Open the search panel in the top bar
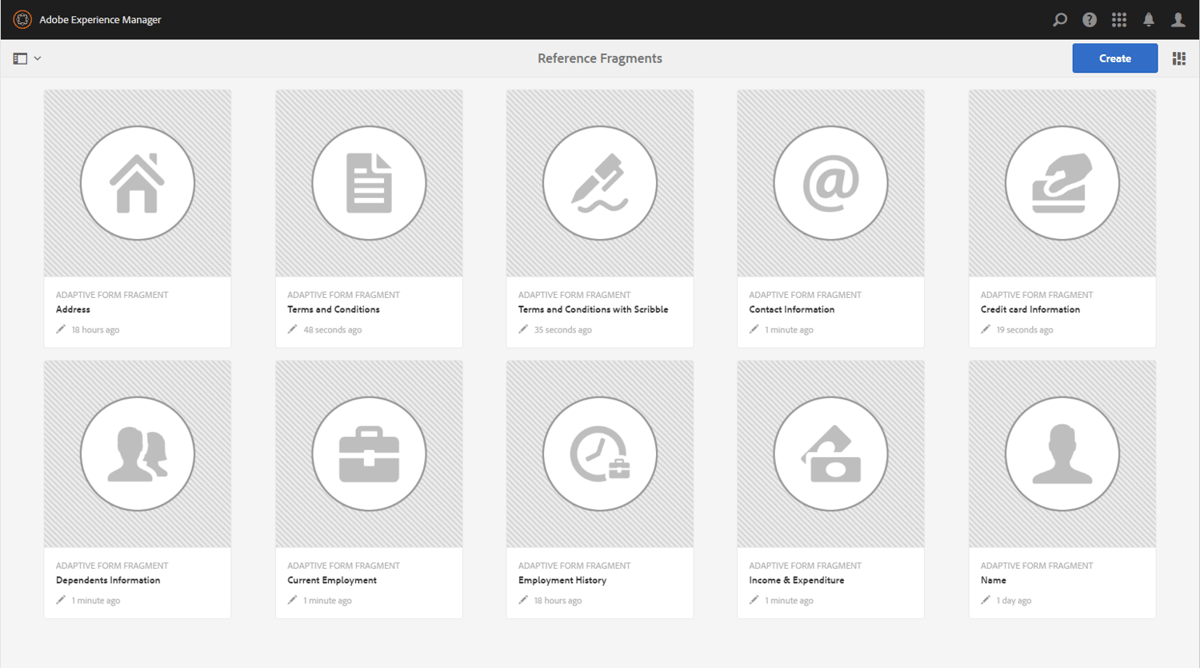The image size is (1200, 668). 1059,19
